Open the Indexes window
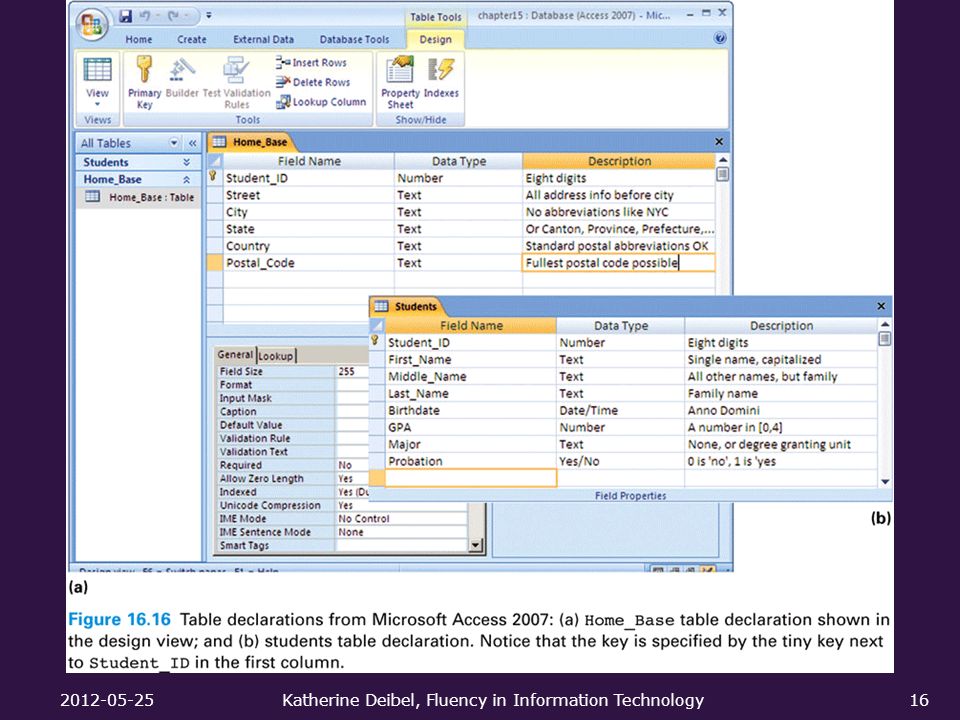Screen dimensions: 960x720 click(x=441, y=77)
